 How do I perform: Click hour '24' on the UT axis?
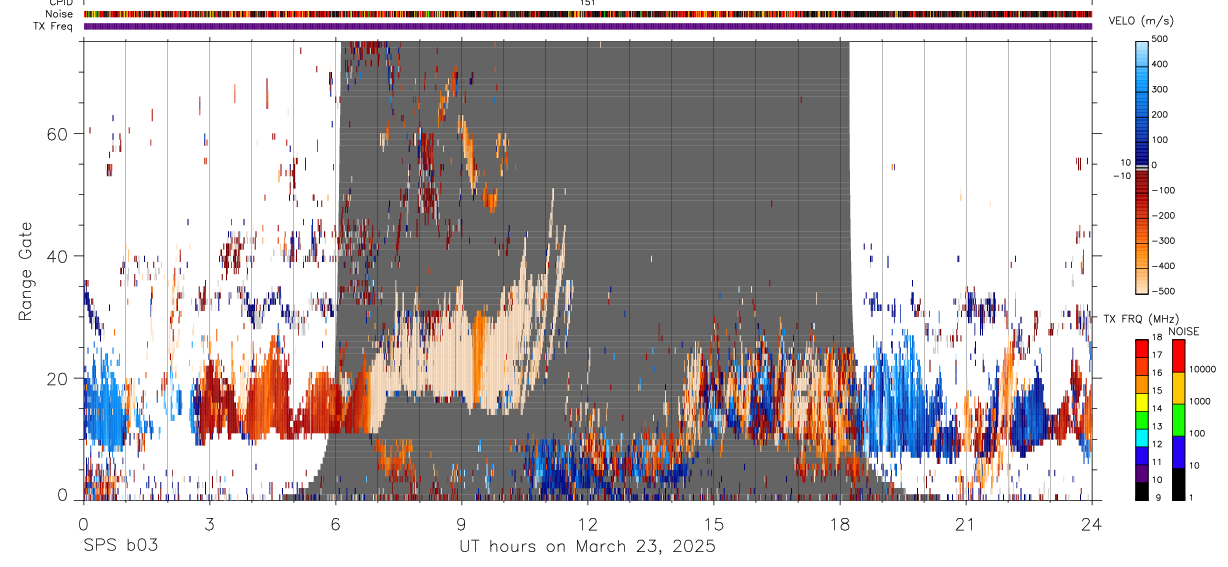pyautogui.click(x=1091, y=523)
